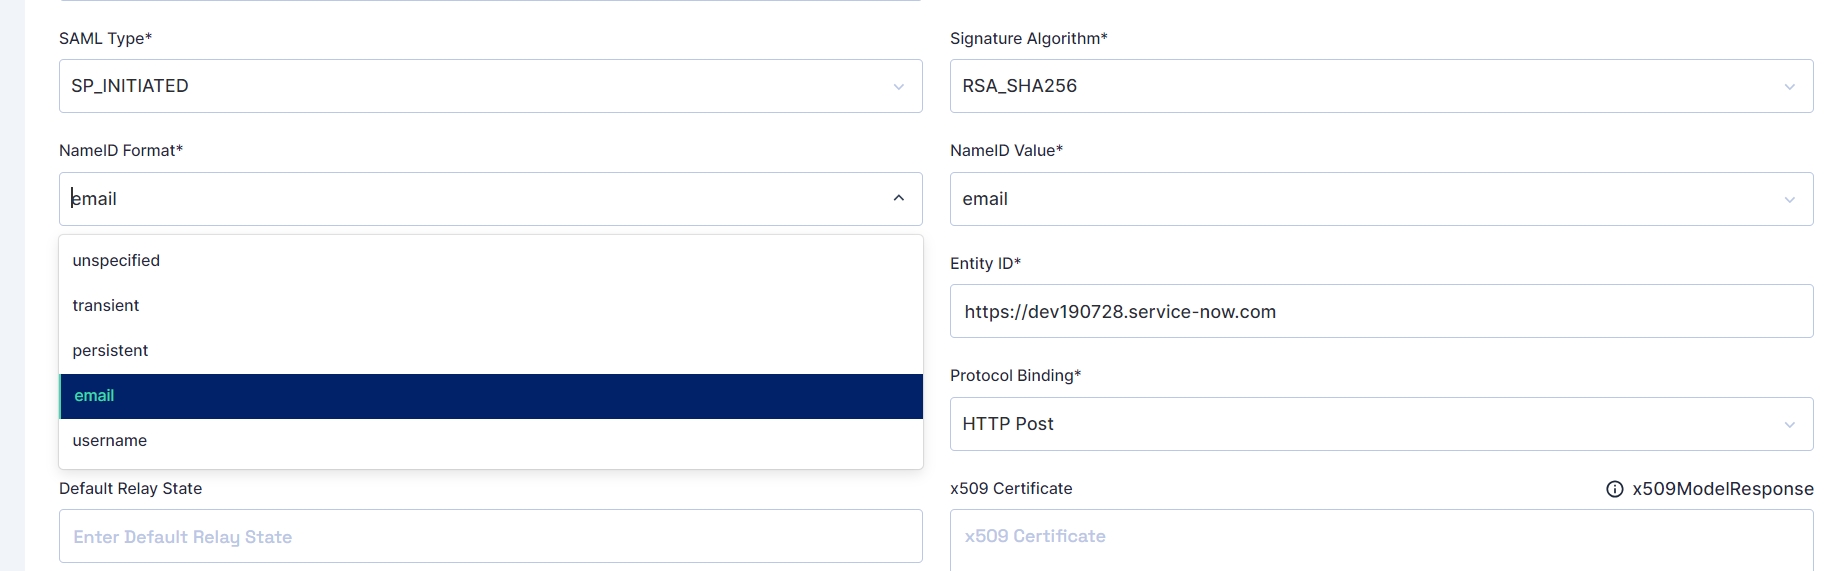Focus the Entity ID URL field
Viewport: 1828px width, 571px height.
pyautogui.click(x=1380, y=312)
